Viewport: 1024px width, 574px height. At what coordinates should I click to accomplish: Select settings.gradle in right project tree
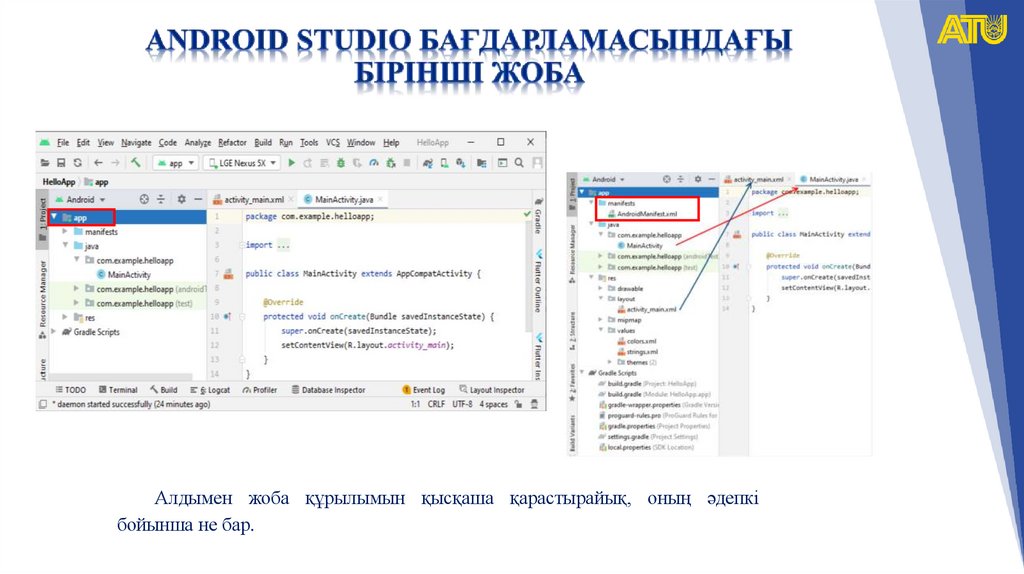(x=648, y=436)
